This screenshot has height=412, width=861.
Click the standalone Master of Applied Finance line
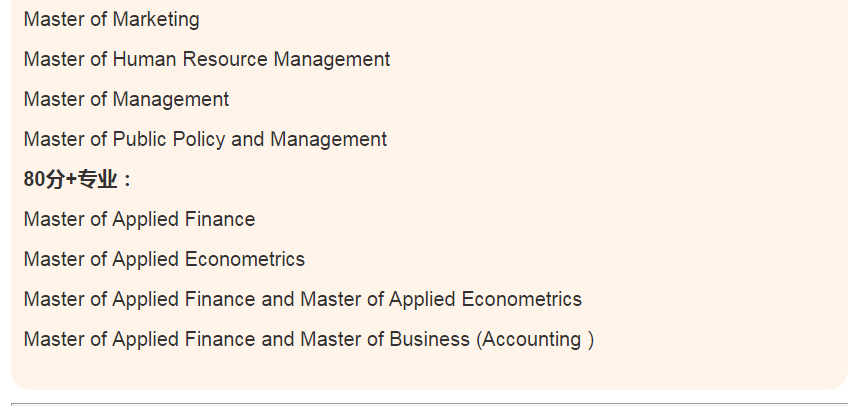(x=139, y=219)
